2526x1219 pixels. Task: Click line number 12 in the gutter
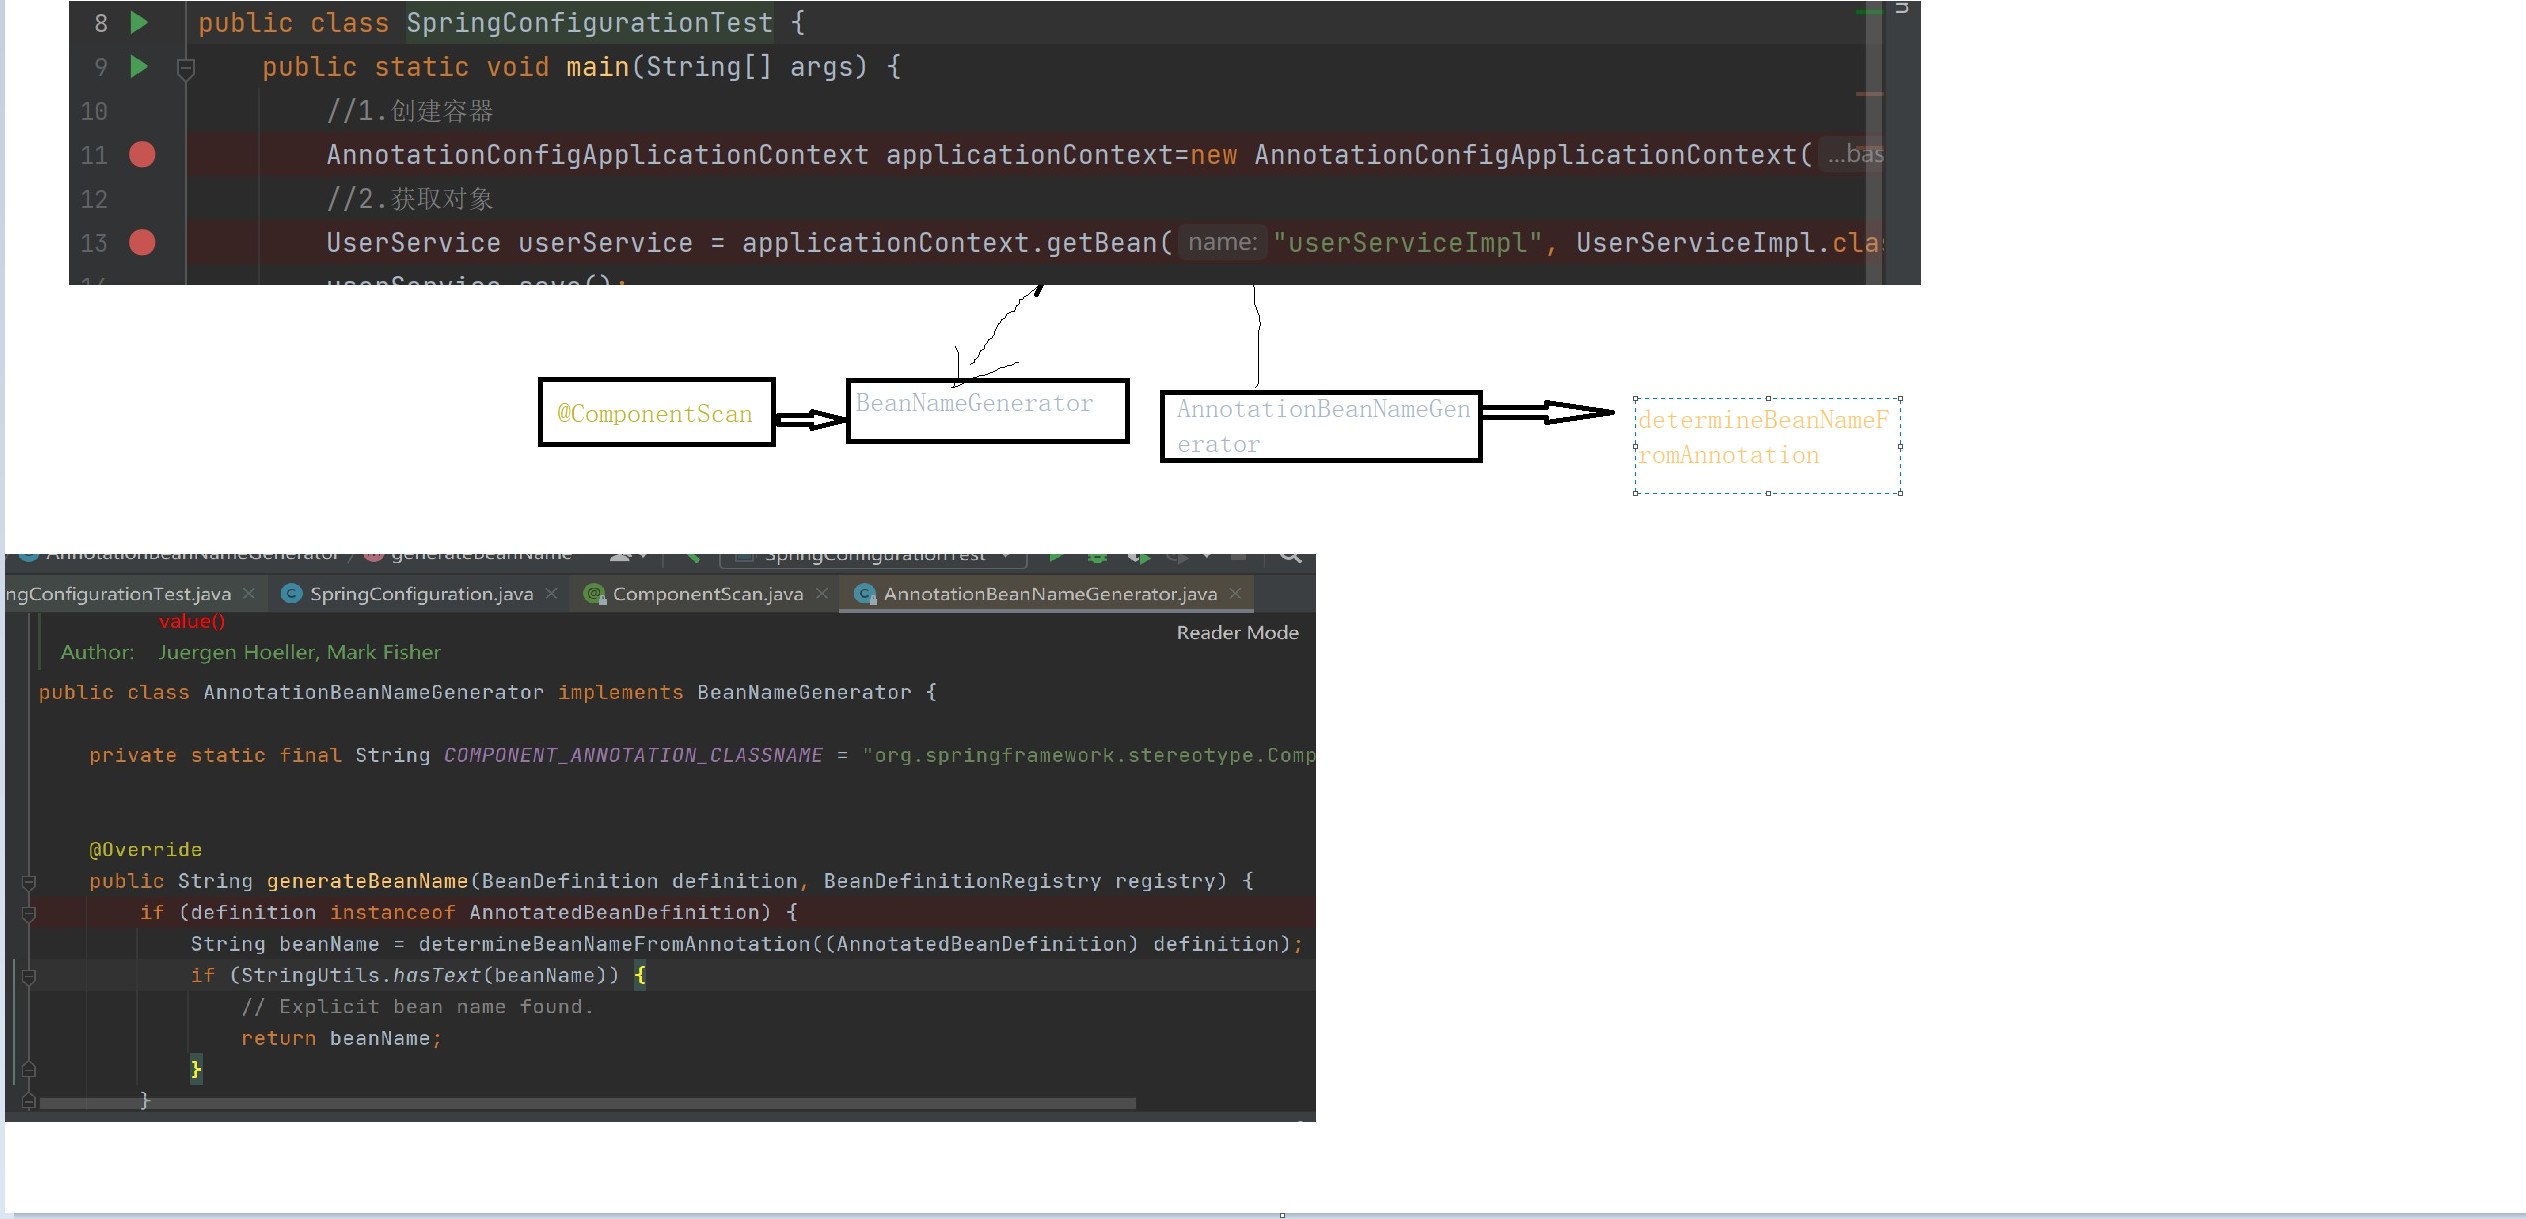click(x=94, y=199)
